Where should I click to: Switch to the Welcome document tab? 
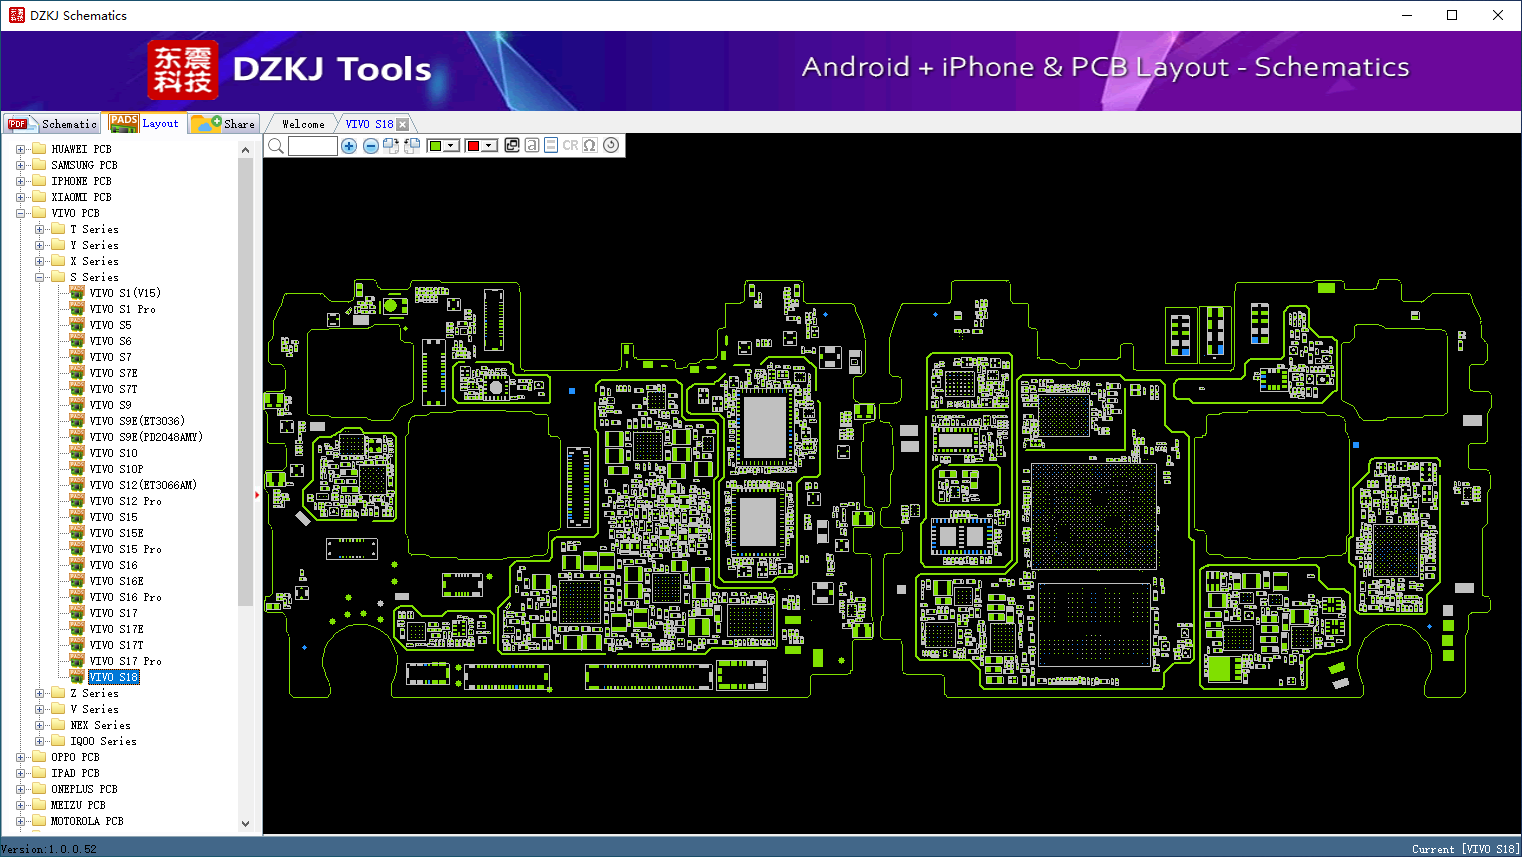click(x=303, y=124)
